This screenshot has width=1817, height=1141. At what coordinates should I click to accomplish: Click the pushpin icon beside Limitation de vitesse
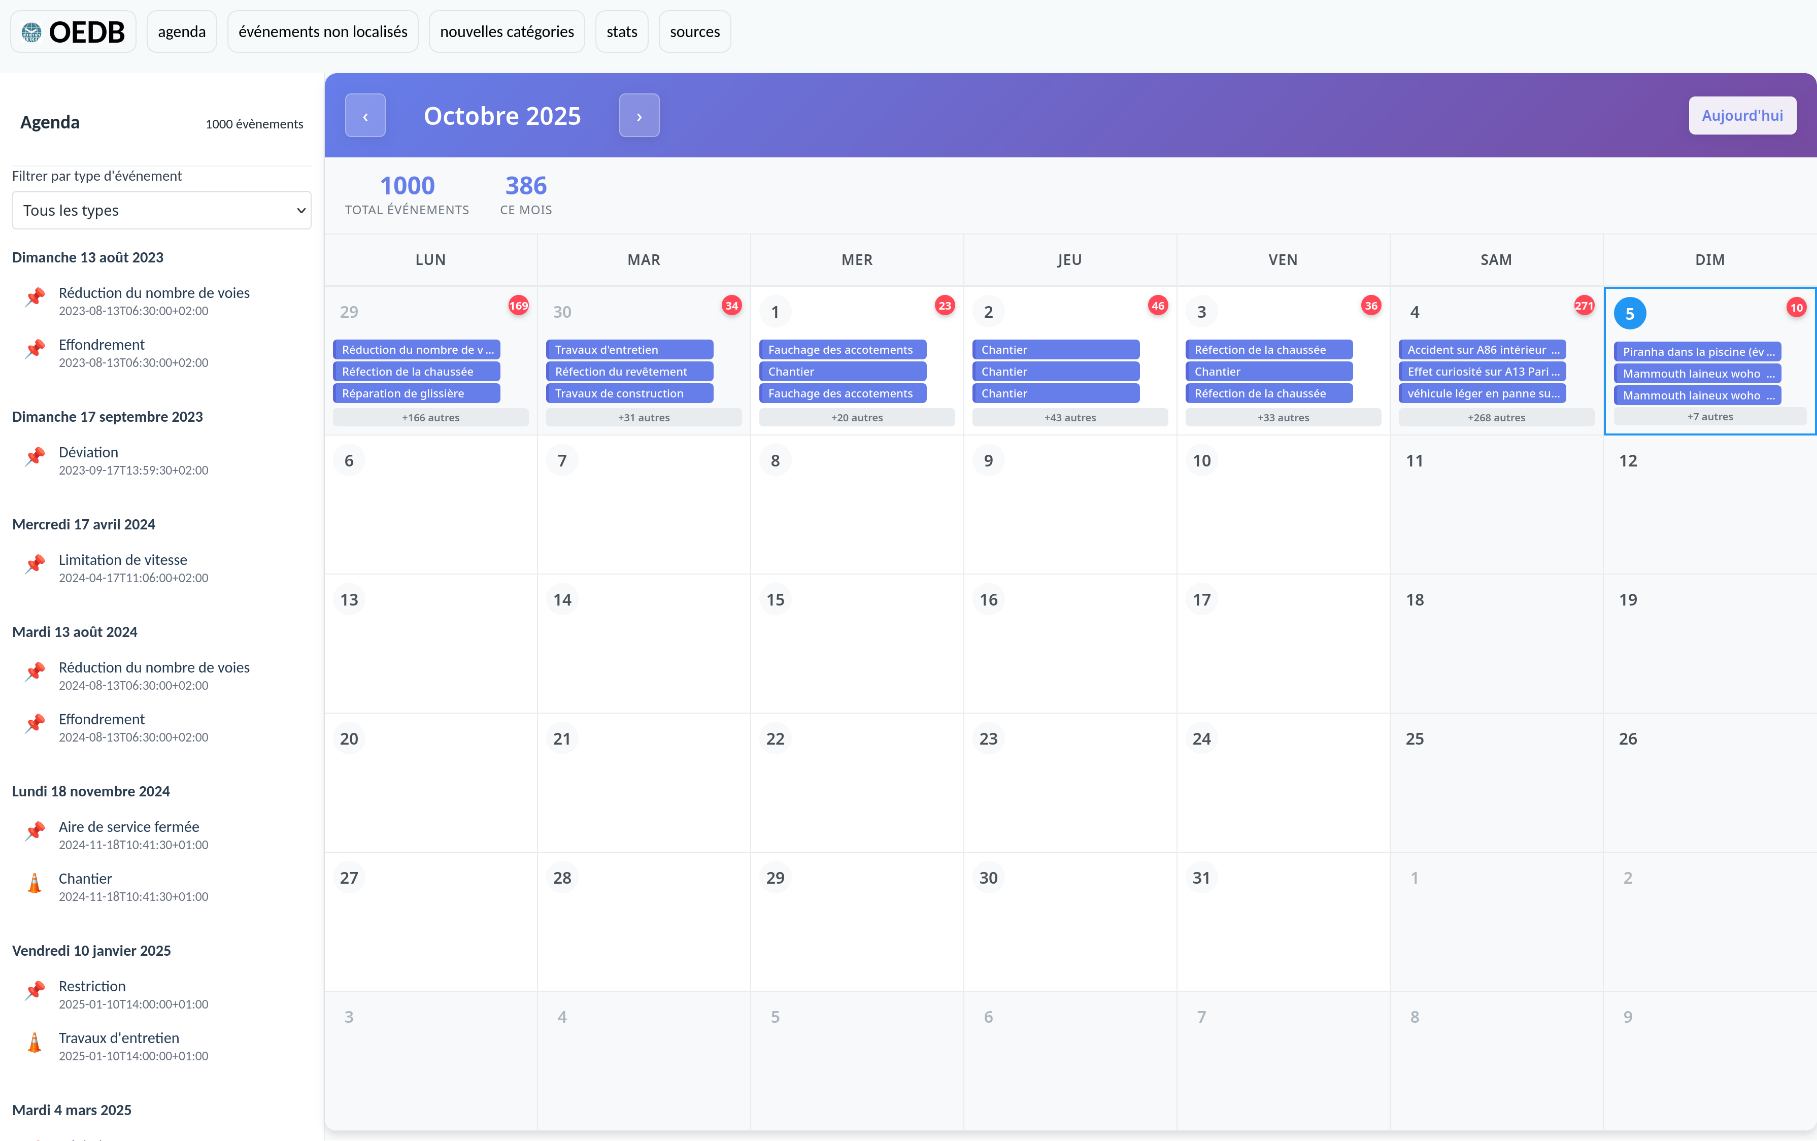[x=35, y=565]
